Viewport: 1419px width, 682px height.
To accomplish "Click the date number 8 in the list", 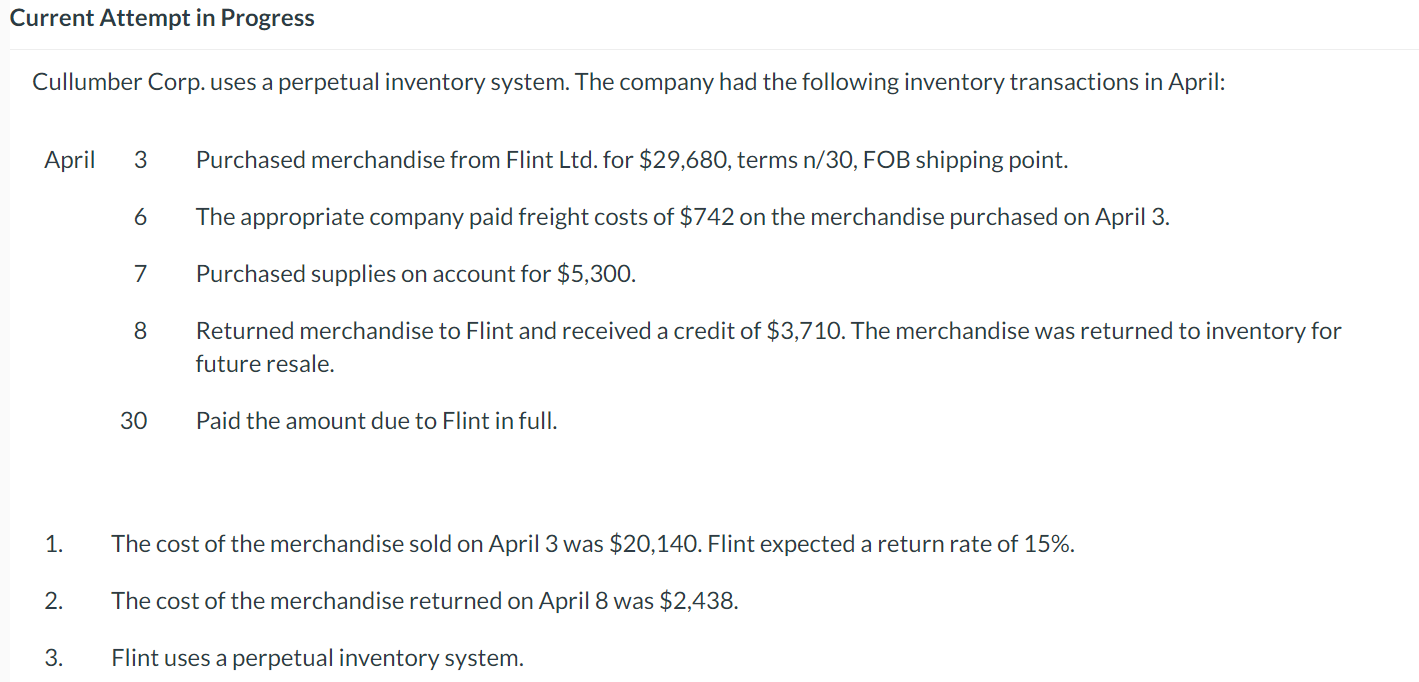I will pos(139,331).
